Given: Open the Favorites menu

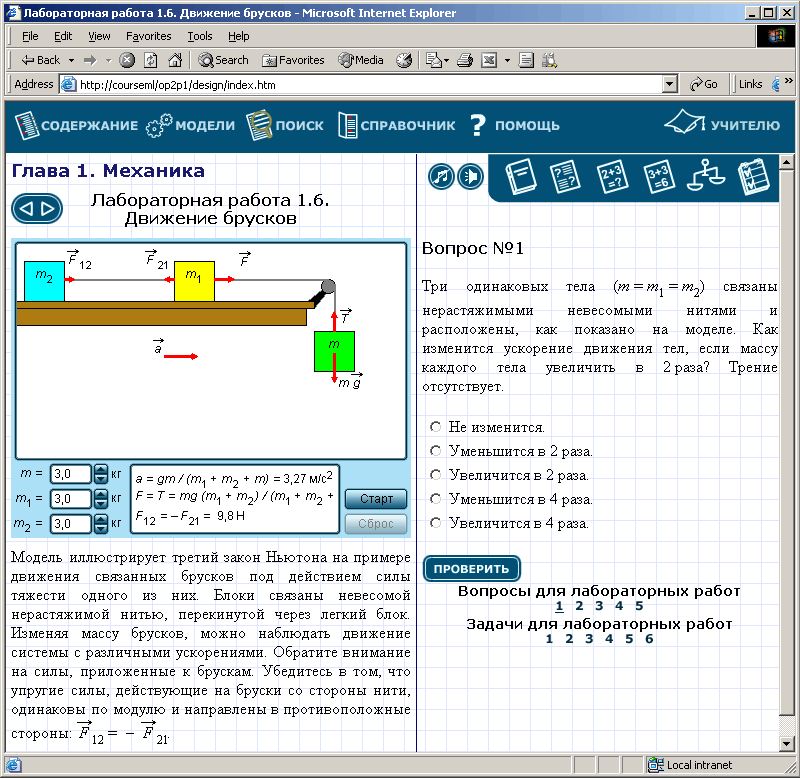Looking at the screenshot, I should 148,36.
